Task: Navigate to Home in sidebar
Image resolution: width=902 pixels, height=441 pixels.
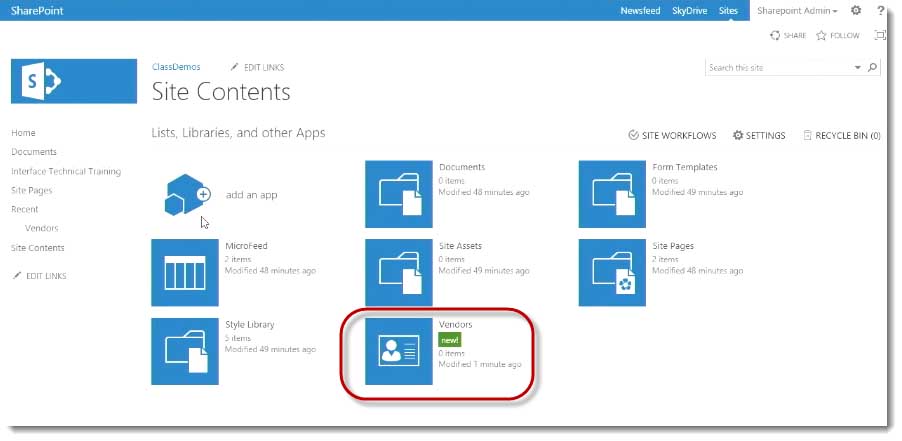Action: tap(23, 133)
